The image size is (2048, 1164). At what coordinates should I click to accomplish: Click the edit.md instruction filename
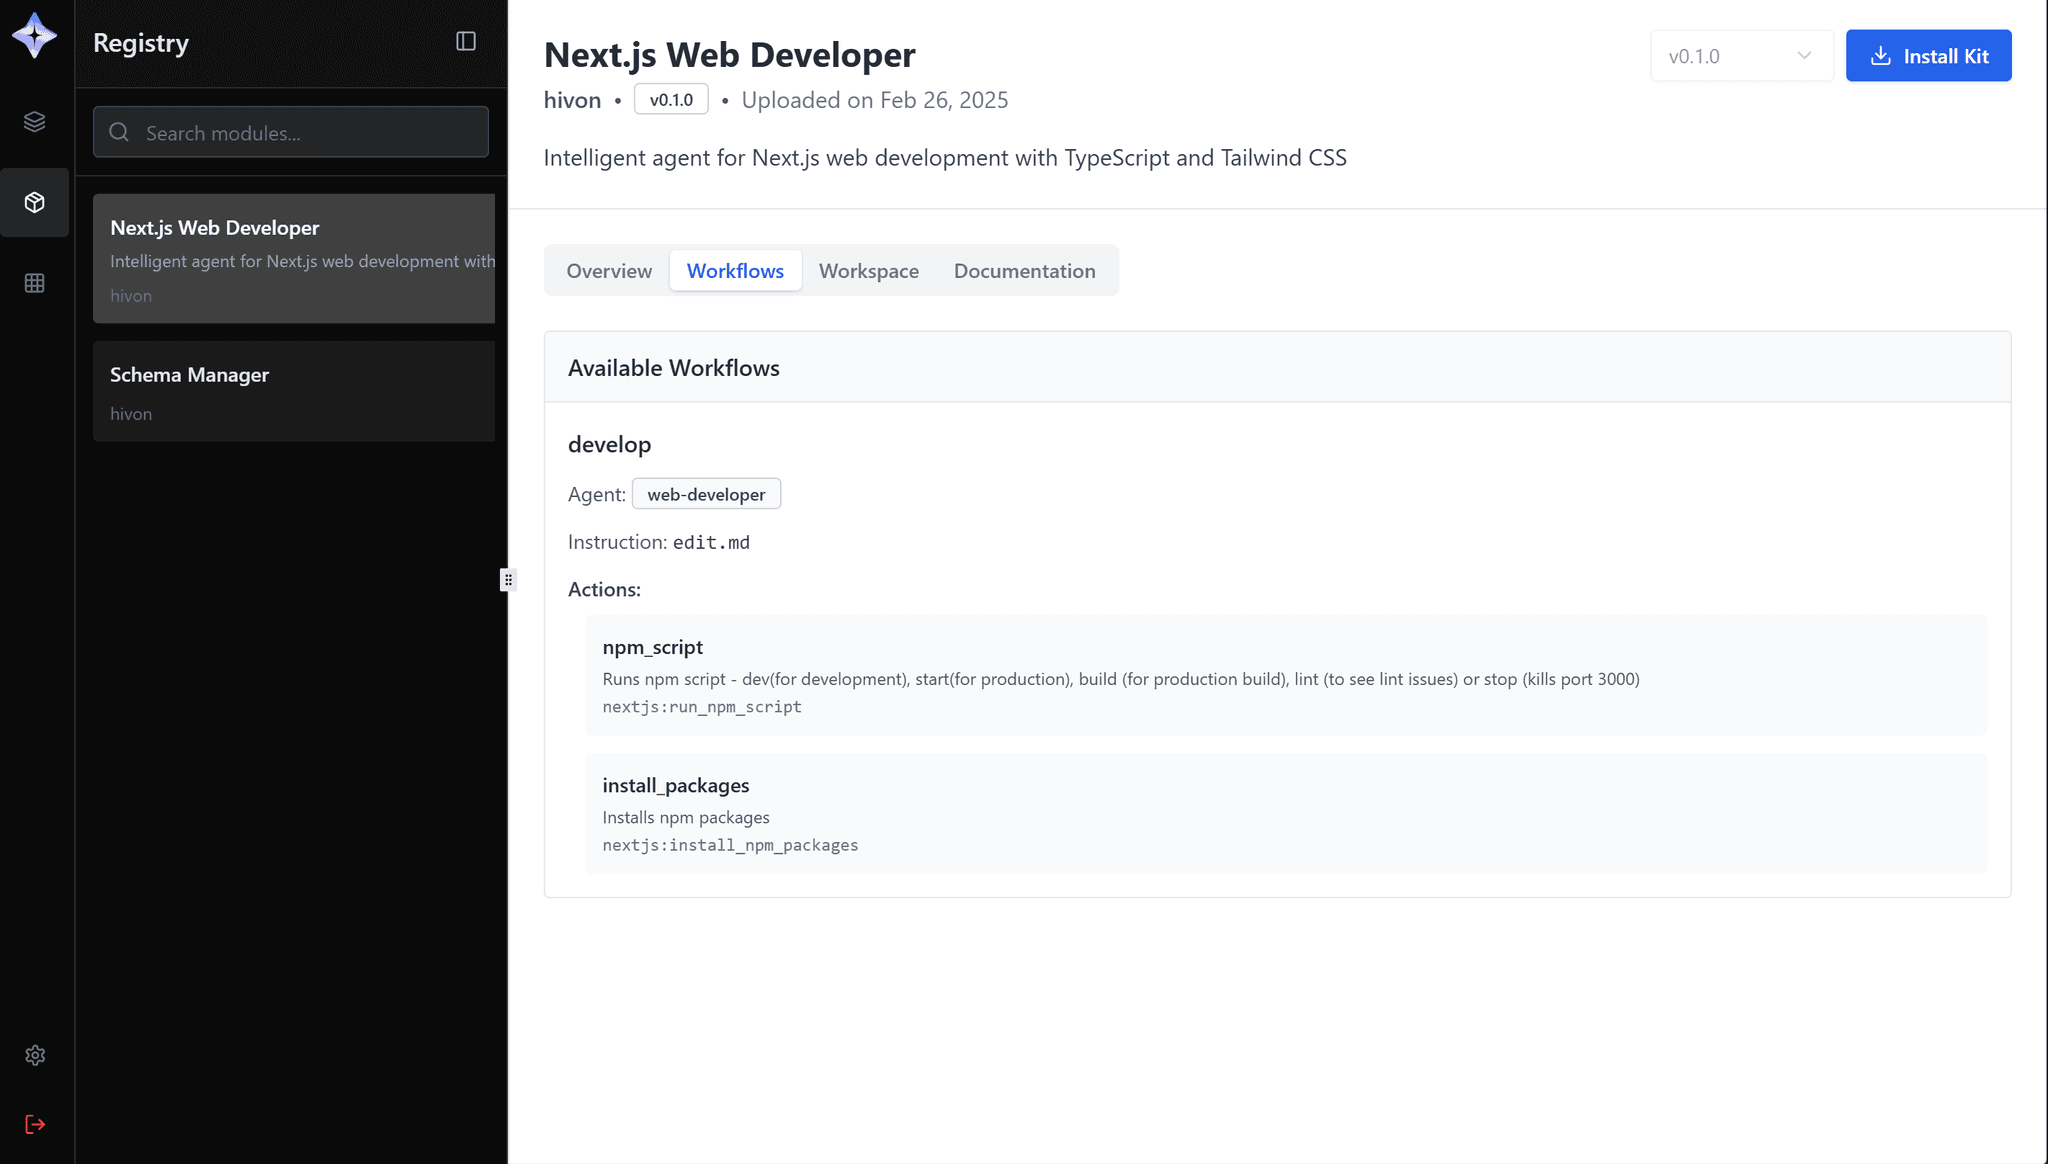click(711, 542)
